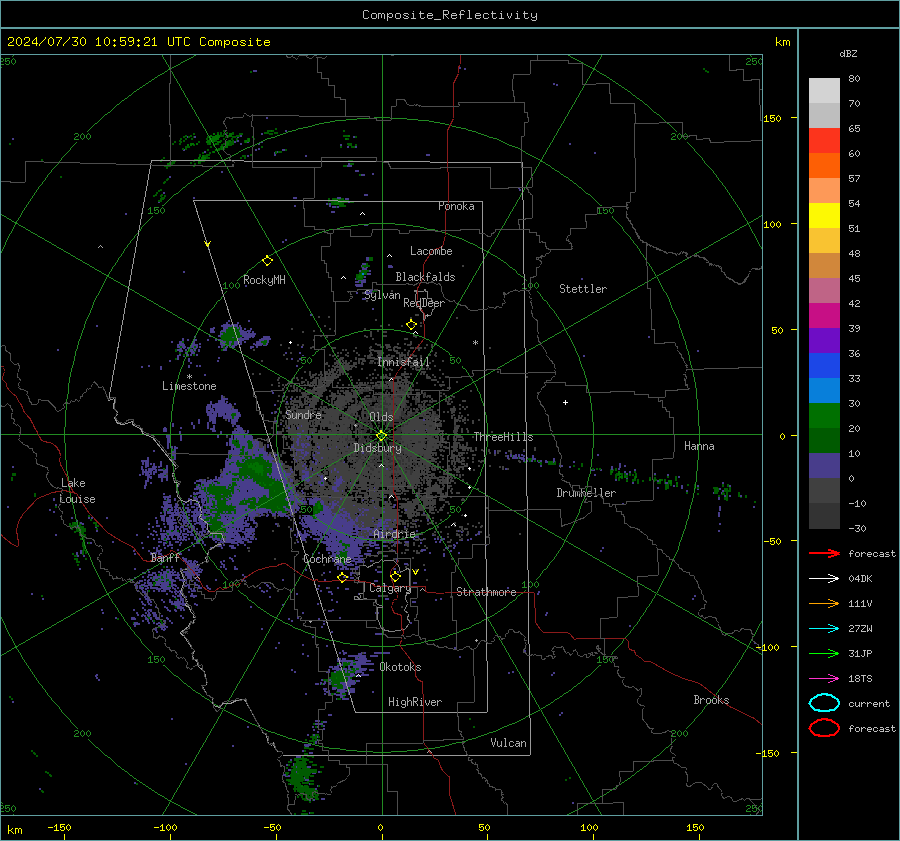Click the red forecast ellipse icon

[x=824, y=728]
